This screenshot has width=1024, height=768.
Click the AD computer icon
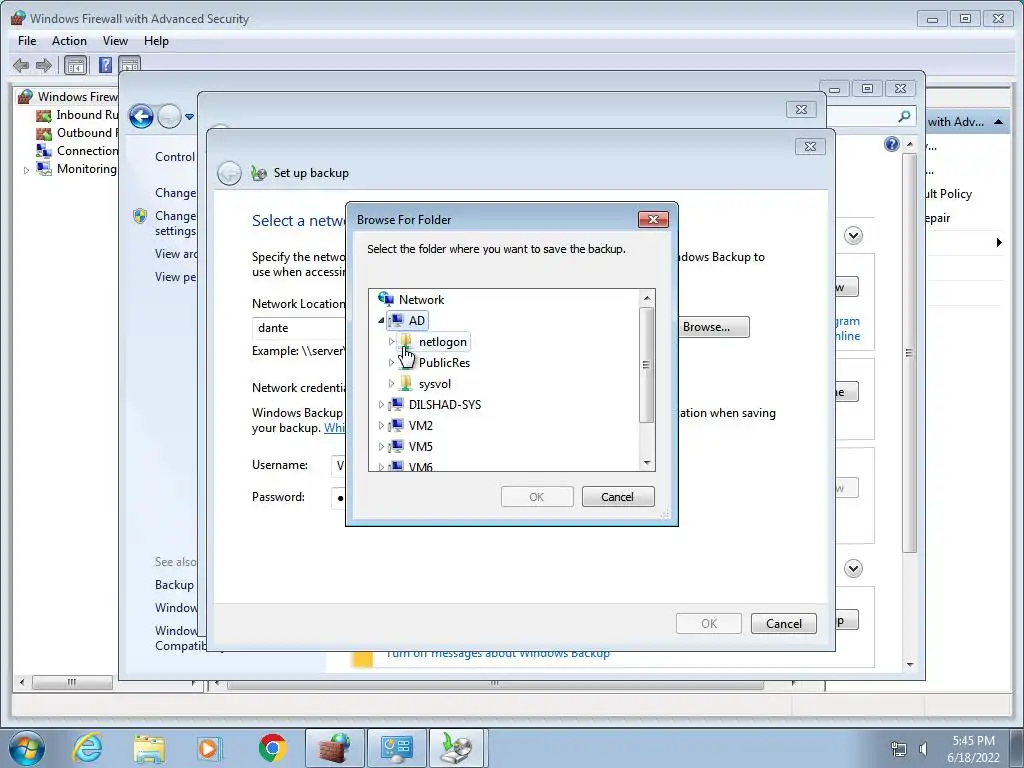396,321
